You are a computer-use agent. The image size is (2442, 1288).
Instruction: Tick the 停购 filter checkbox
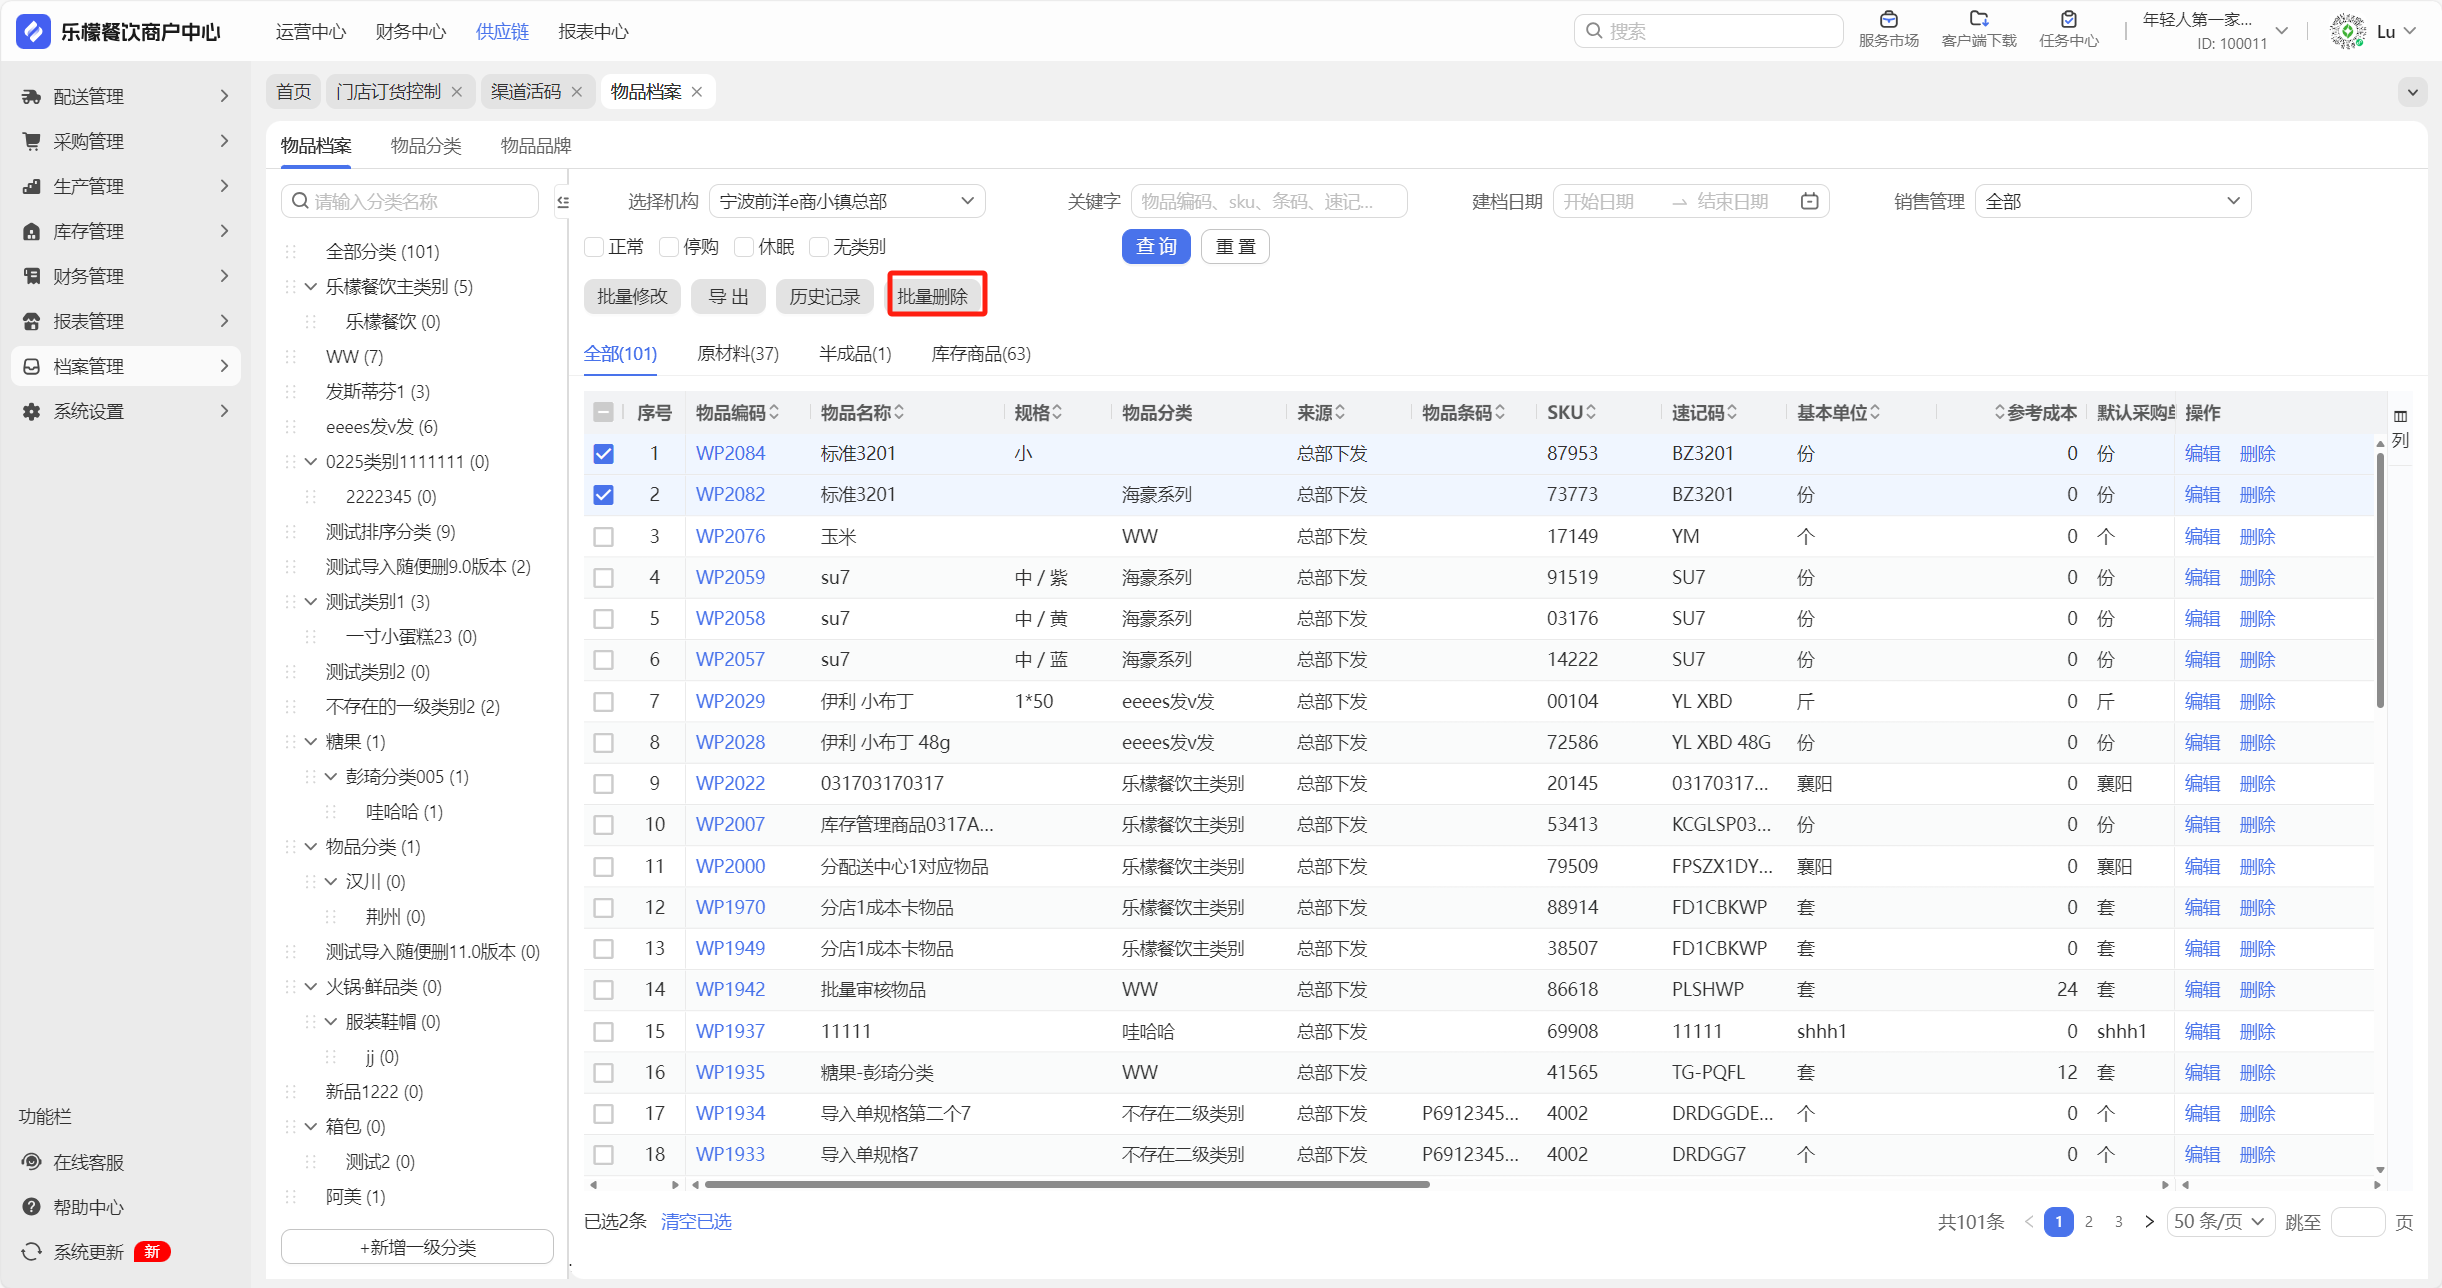point(670,247)
